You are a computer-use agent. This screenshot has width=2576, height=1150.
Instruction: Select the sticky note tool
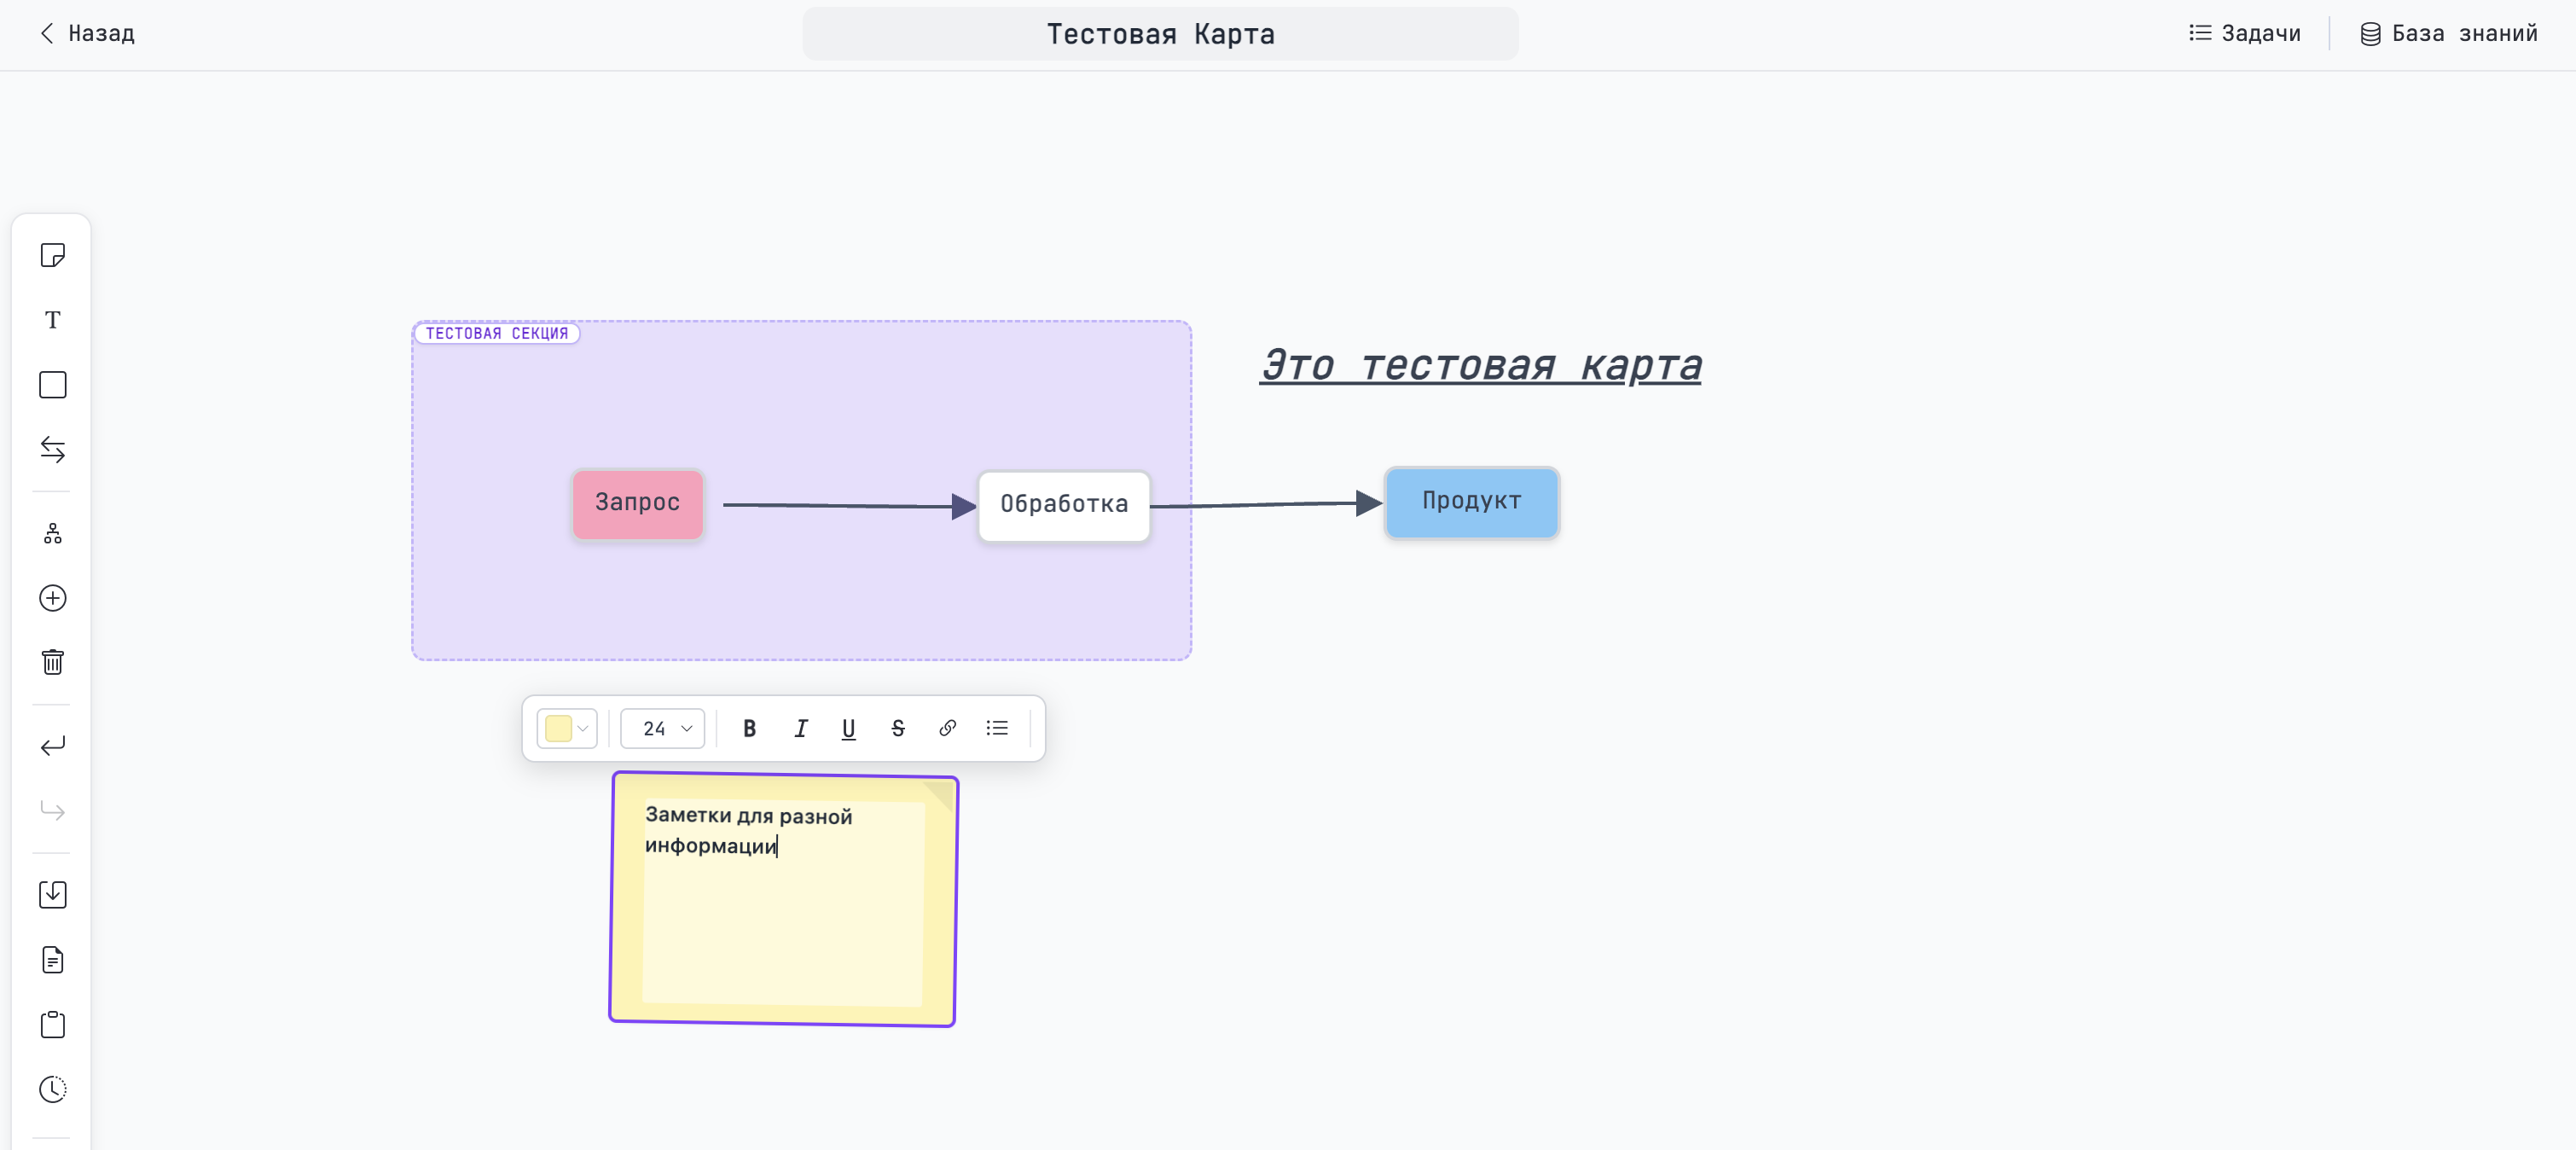[x=53, y=256]
